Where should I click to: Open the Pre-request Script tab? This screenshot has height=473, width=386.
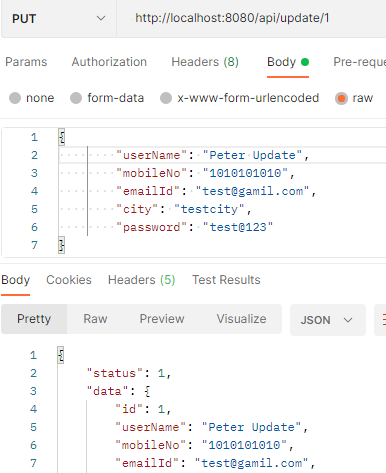pyautogui.click(x=359, y=62)
